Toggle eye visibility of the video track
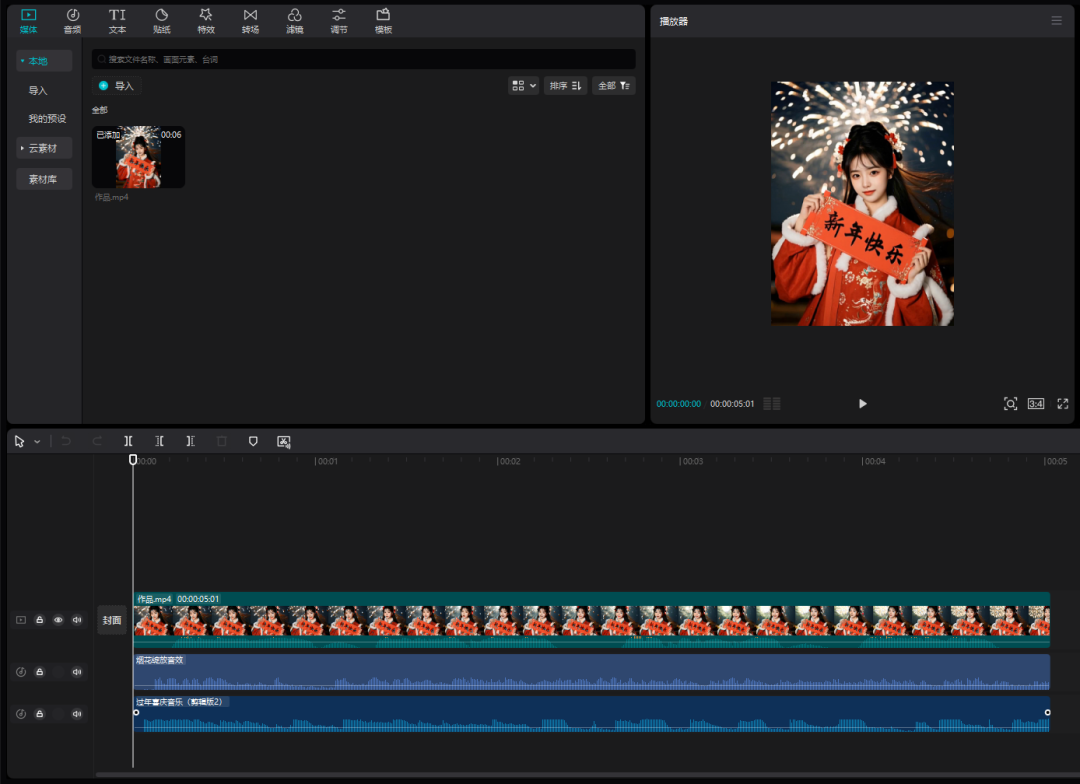 58,620
